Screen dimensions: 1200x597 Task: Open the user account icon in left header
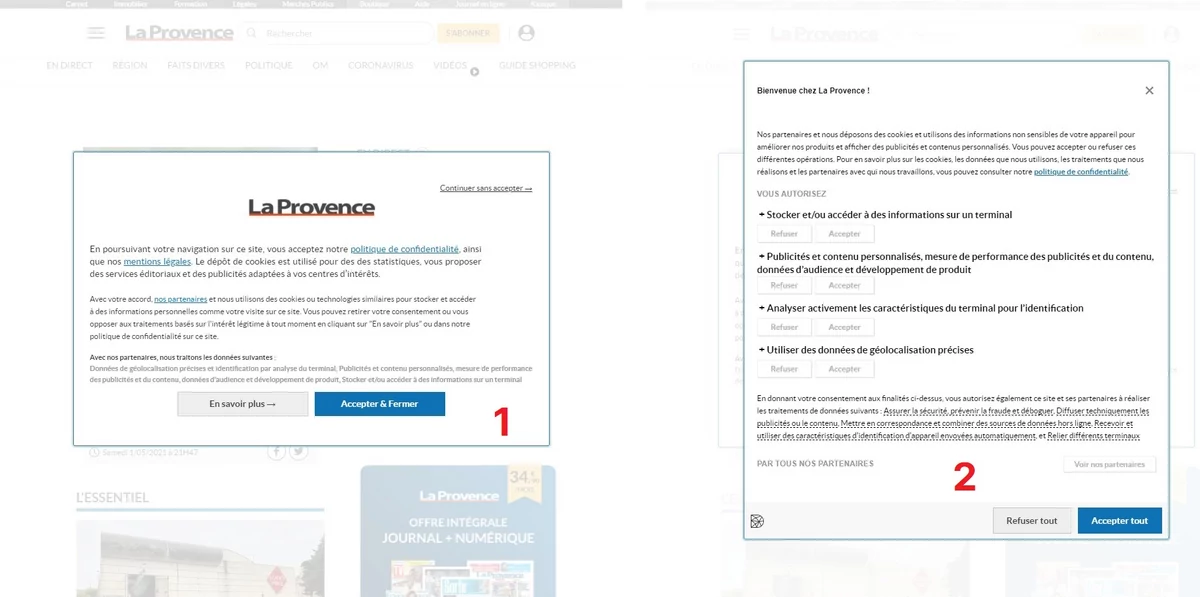point(527,33)
